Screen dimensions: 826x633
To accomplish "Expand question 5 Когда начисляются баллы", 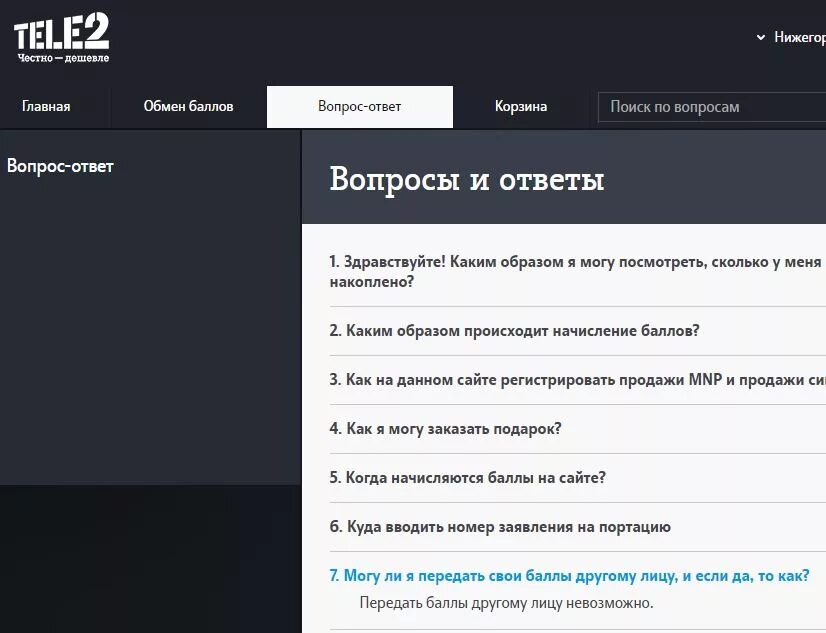I will (x=467, y=478).
